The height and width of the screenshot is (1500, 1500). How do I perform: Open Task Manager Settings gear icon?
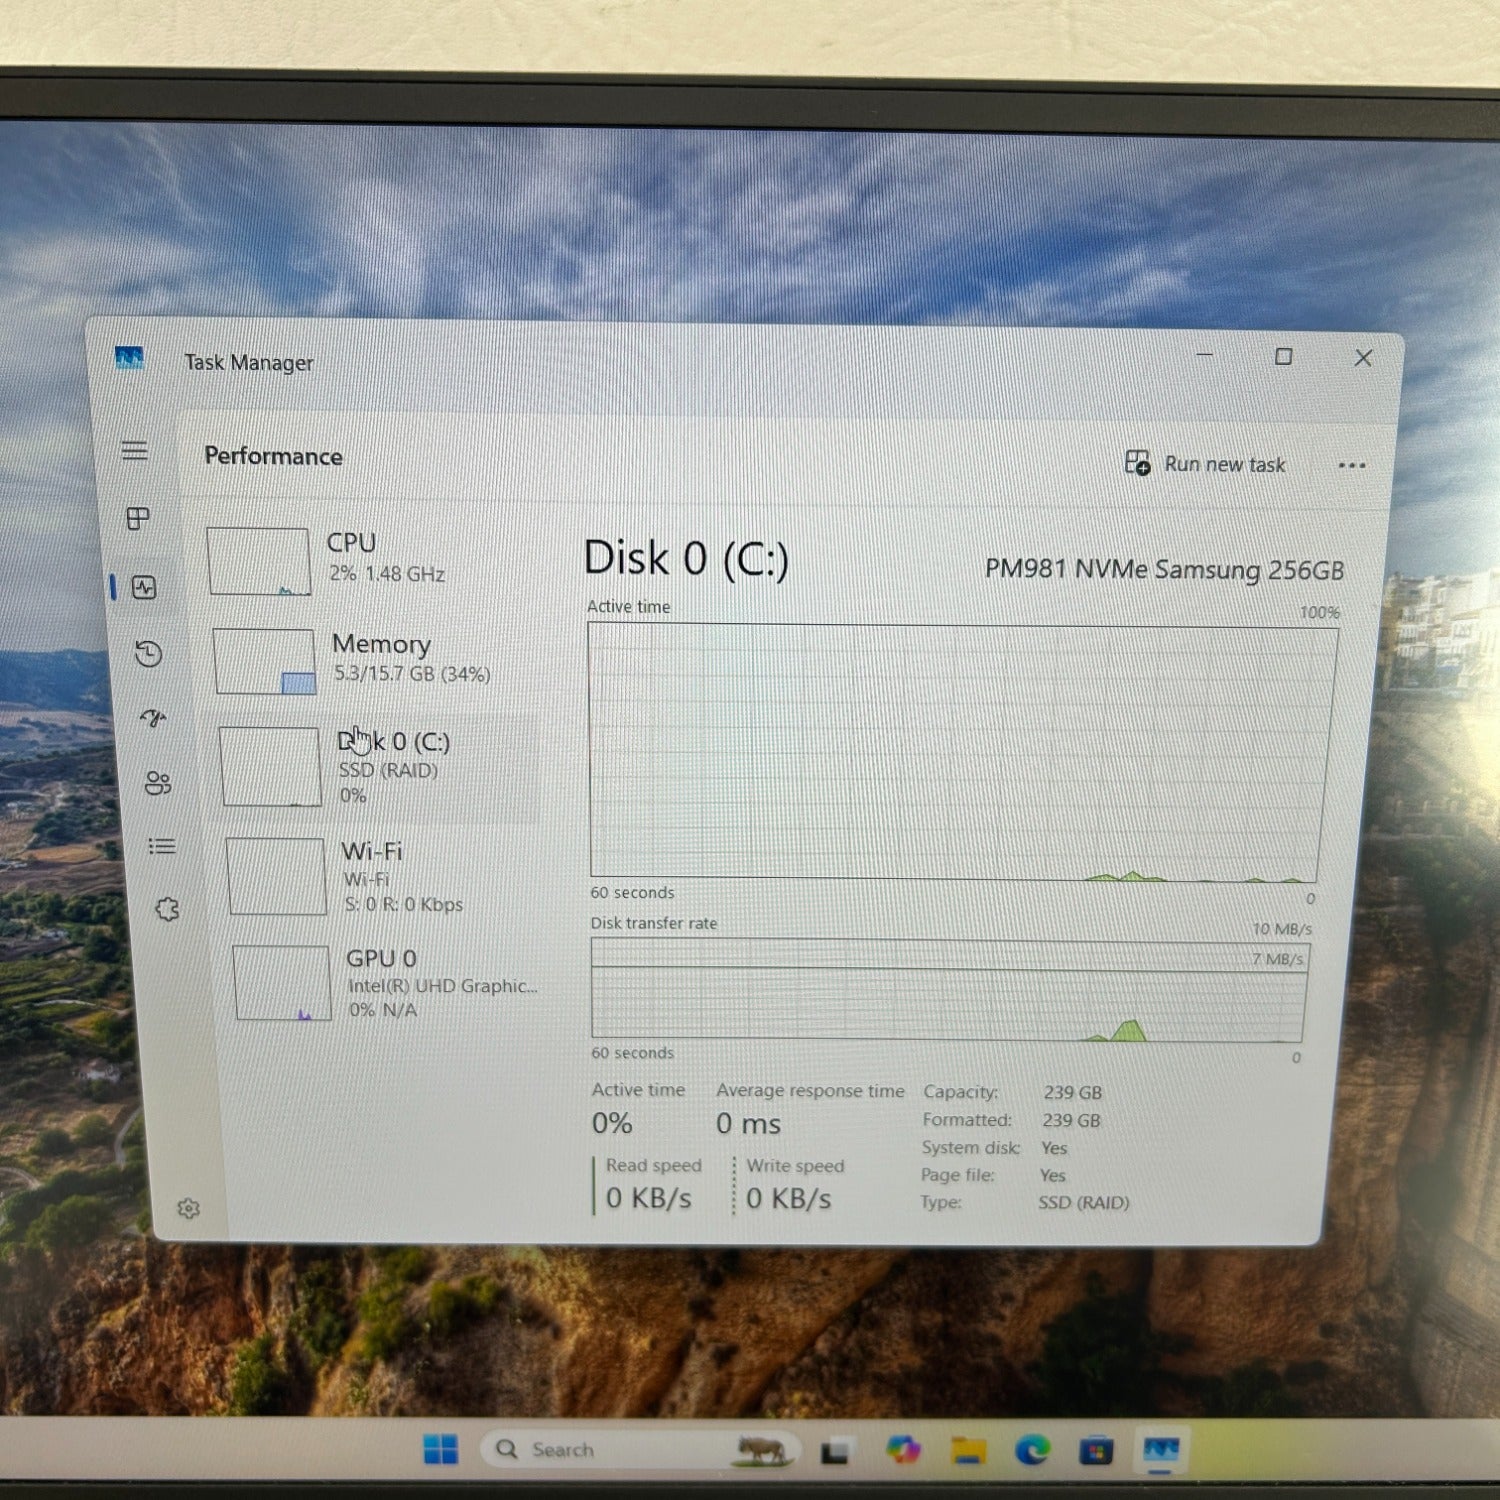[188, 1209]
